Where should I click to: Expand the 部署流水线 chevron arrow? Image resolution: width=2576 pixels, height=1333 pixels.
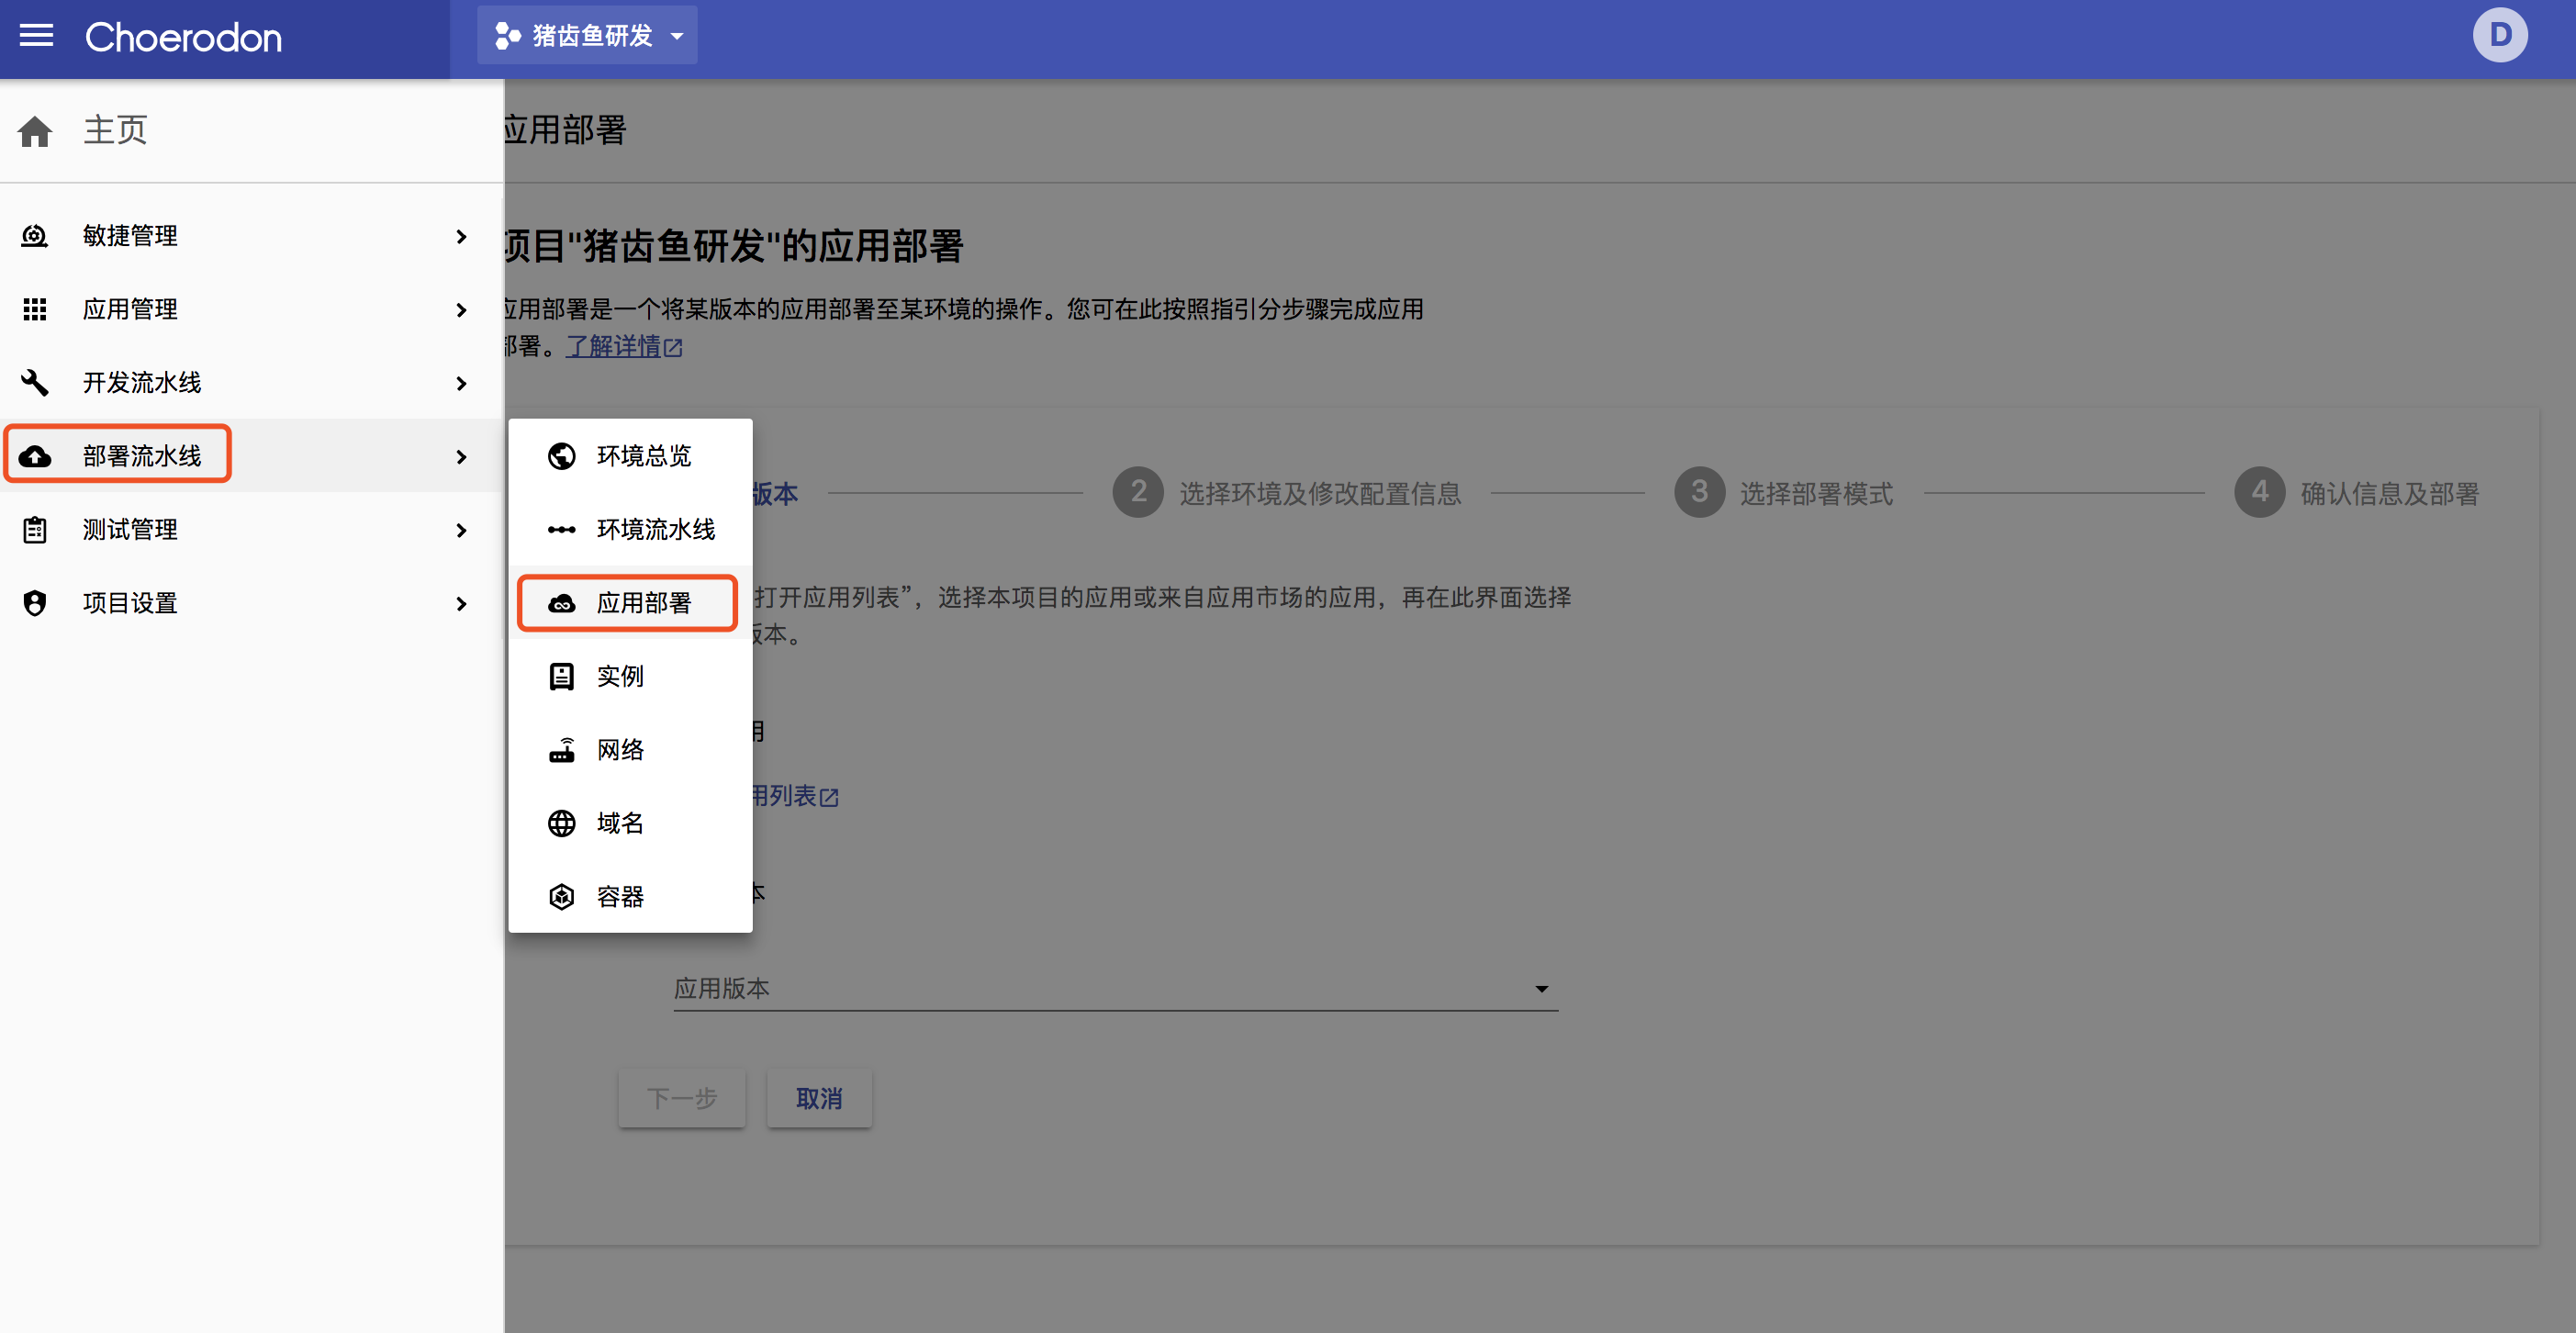[x=461, y=457]
